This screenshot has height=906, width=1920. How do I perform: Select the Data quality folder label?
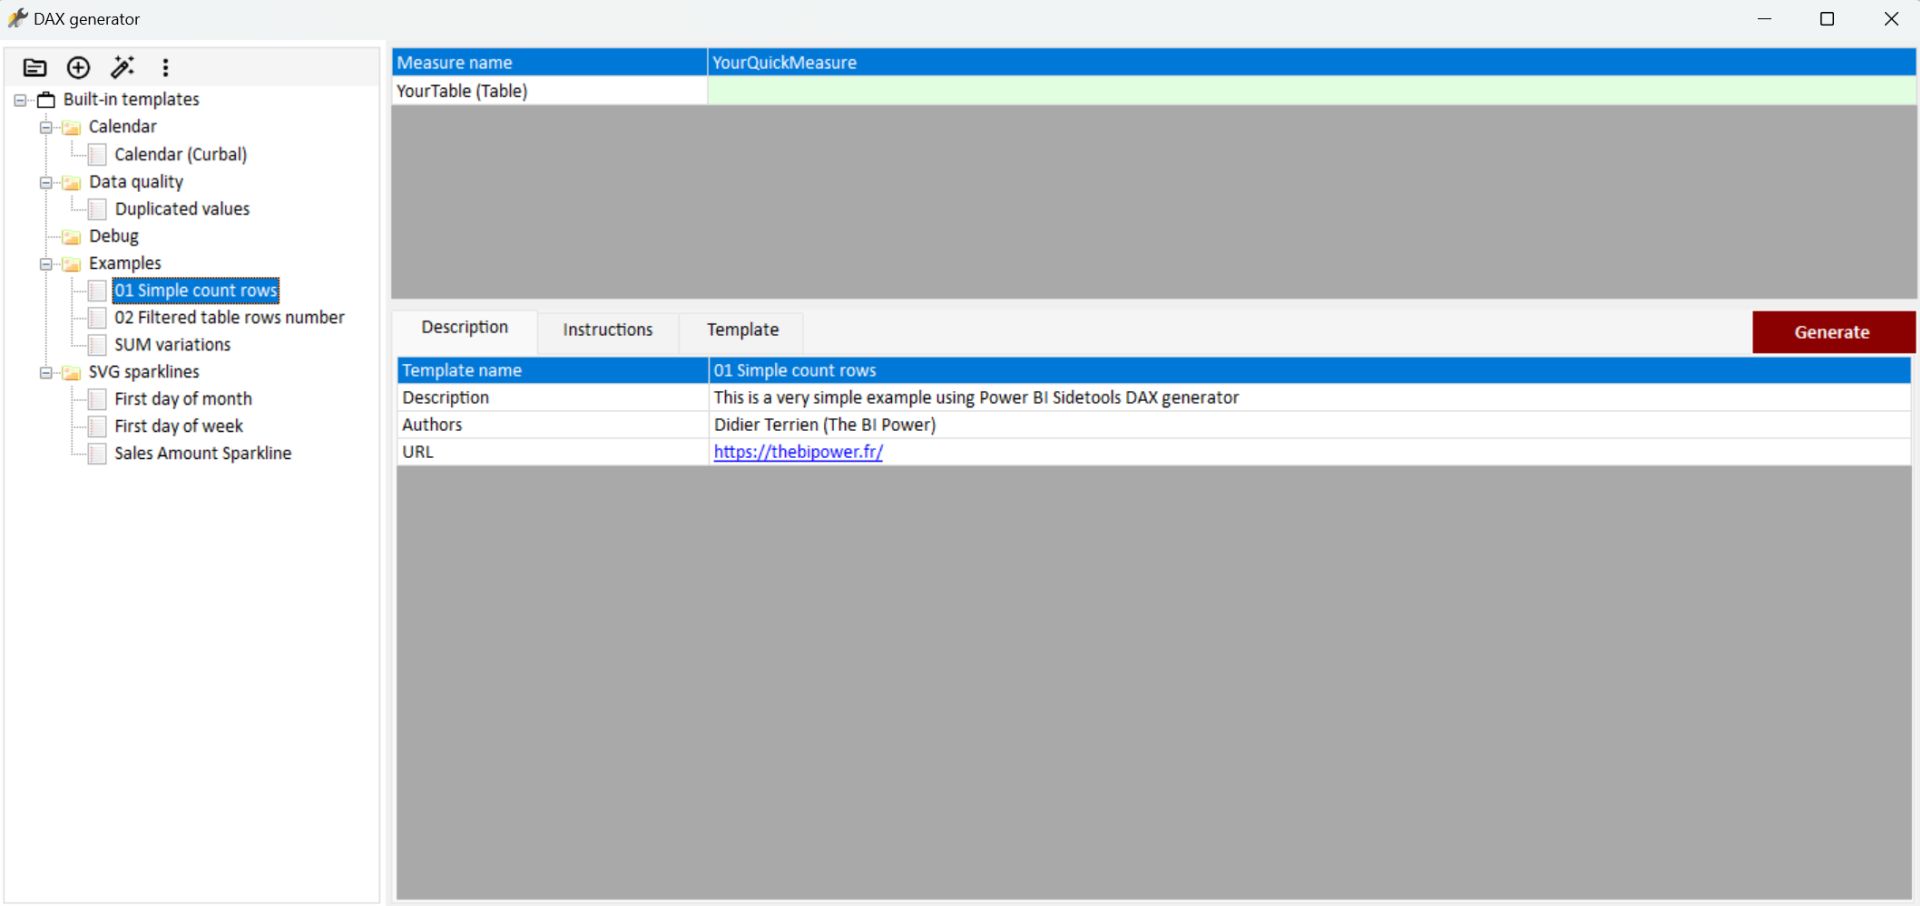[x=136, y=182]
